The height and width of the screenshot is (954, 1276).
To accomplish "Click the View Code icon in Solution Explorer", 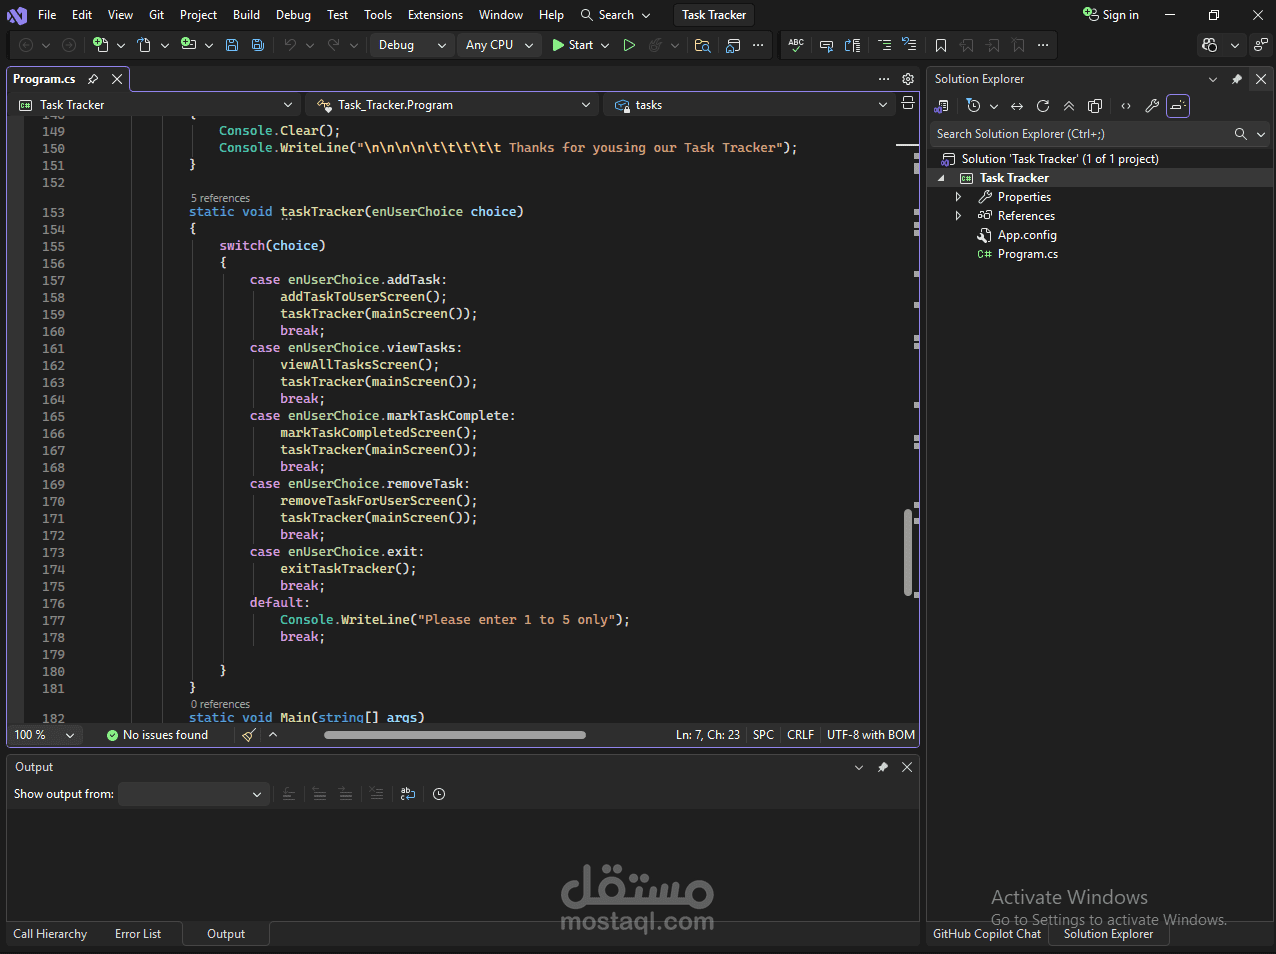I will 1126,106.
